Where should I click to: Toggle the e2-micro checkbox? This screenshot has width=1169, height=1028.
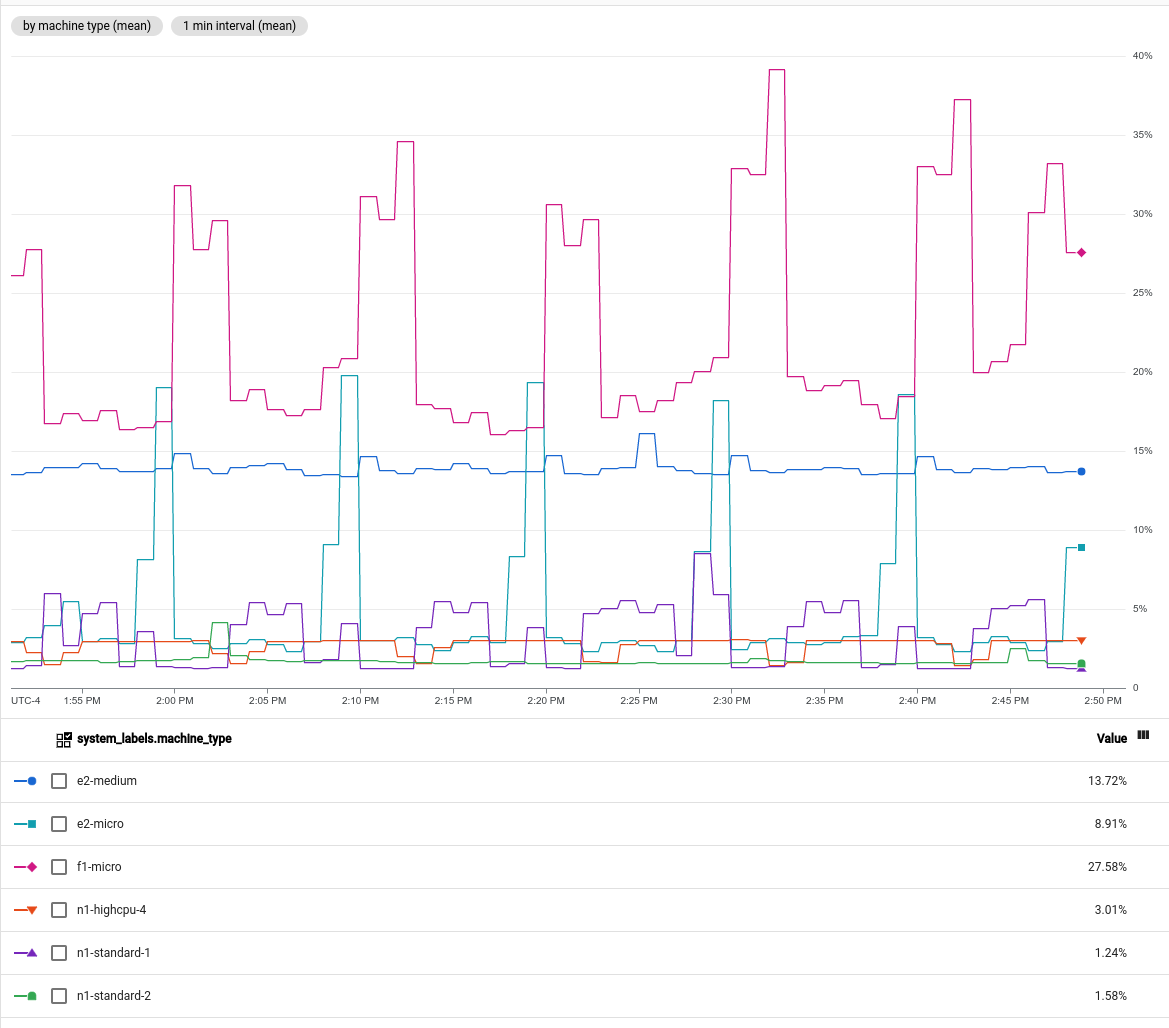[x=58, y=823]
